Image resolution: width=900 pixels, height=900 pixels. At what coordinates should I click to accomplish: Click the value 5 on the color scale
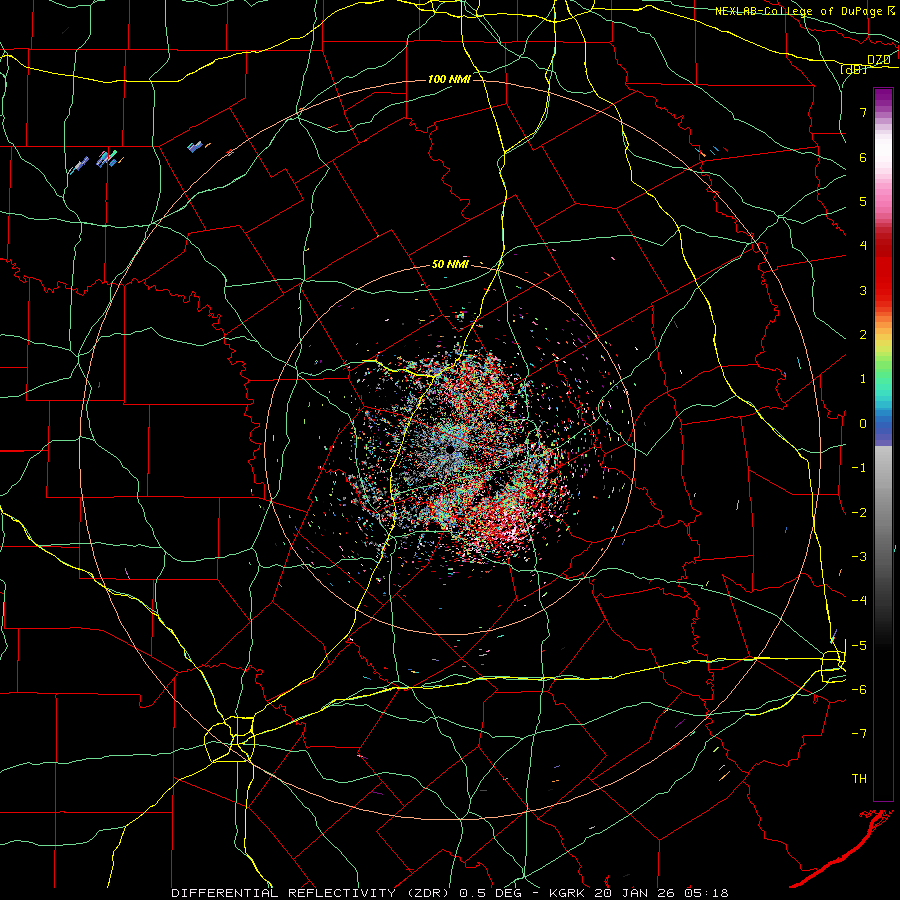click(863, 201)
